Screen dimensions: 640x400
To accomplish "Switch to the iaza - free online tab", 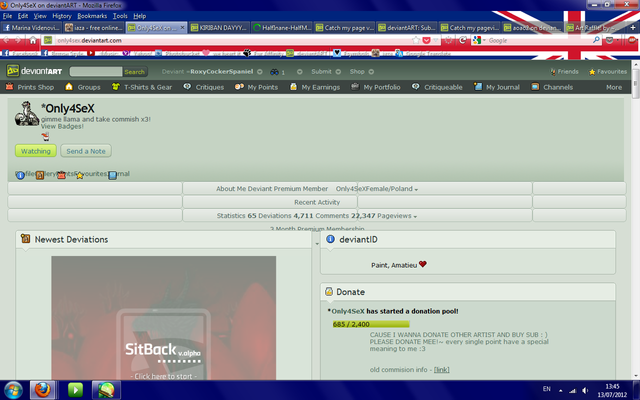I will (94, 28).
